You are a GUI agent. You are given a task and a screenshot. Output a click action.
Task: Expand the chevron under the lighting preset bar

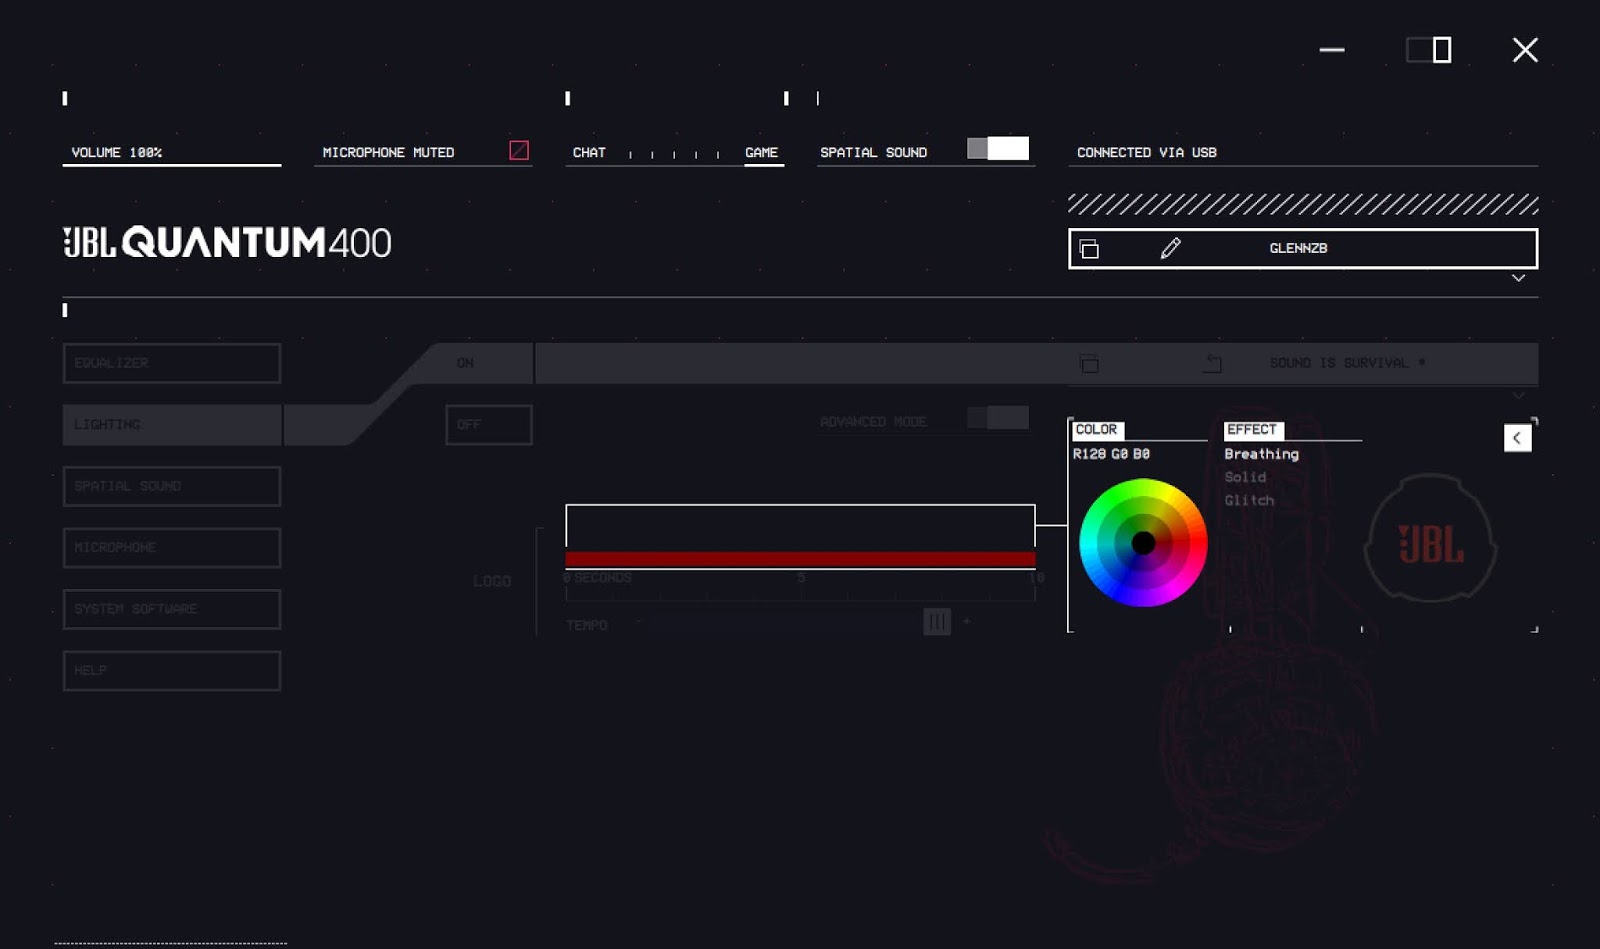coord(1518,395)
